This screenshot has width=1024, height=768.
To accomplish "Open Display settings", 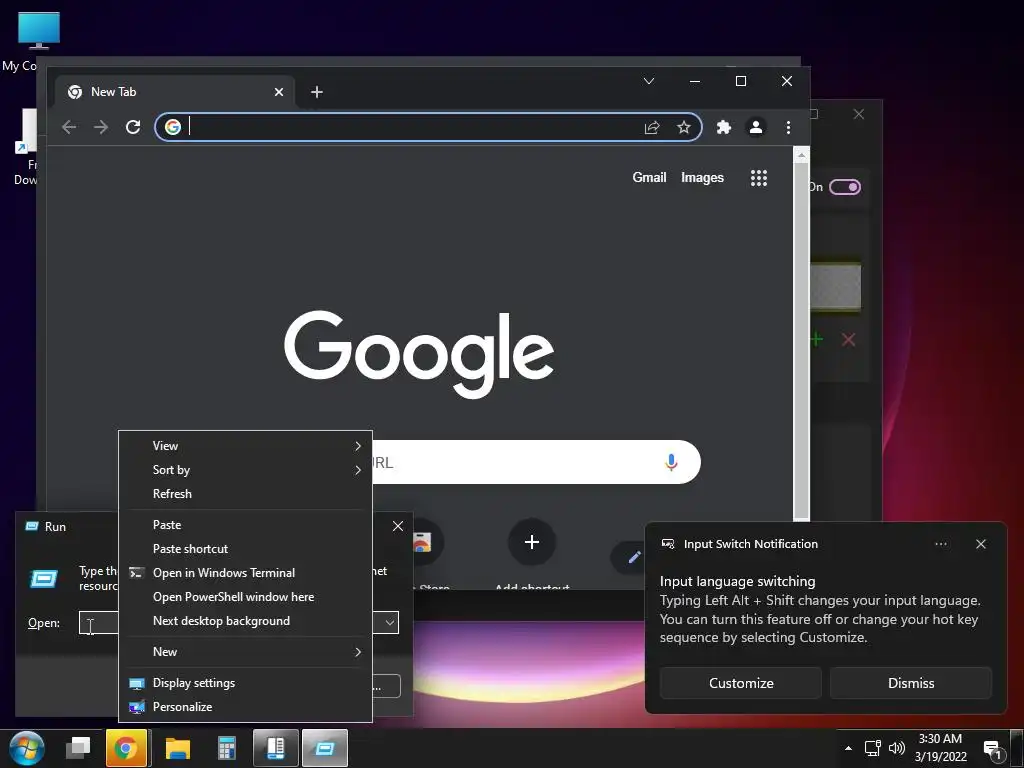I will tap(246, 682).
